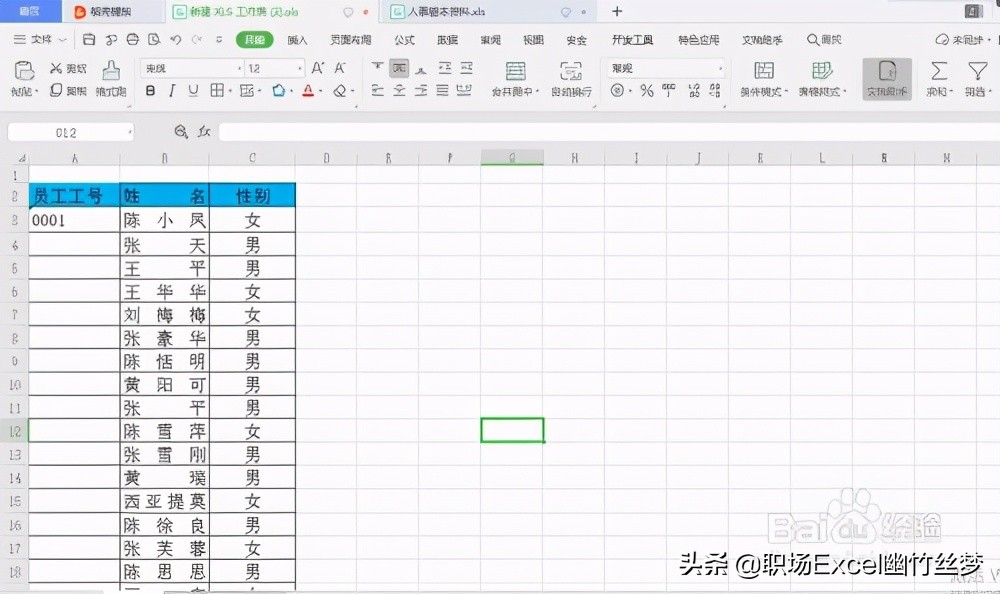Image resolution: width=1000 pixels, height=594 pixels.
Task: Open the 文件 menu
Action: point(40,40)
